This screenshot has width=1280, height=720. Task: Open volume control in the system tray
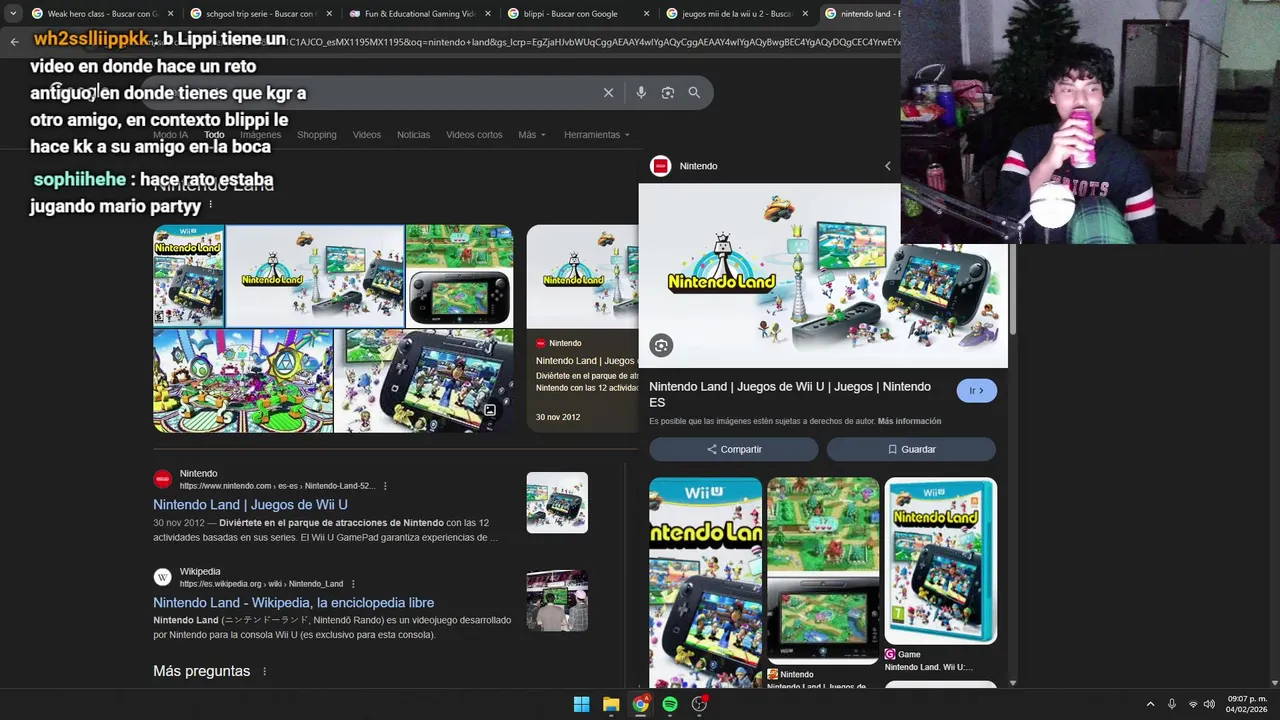click(x=1209, y=704)
